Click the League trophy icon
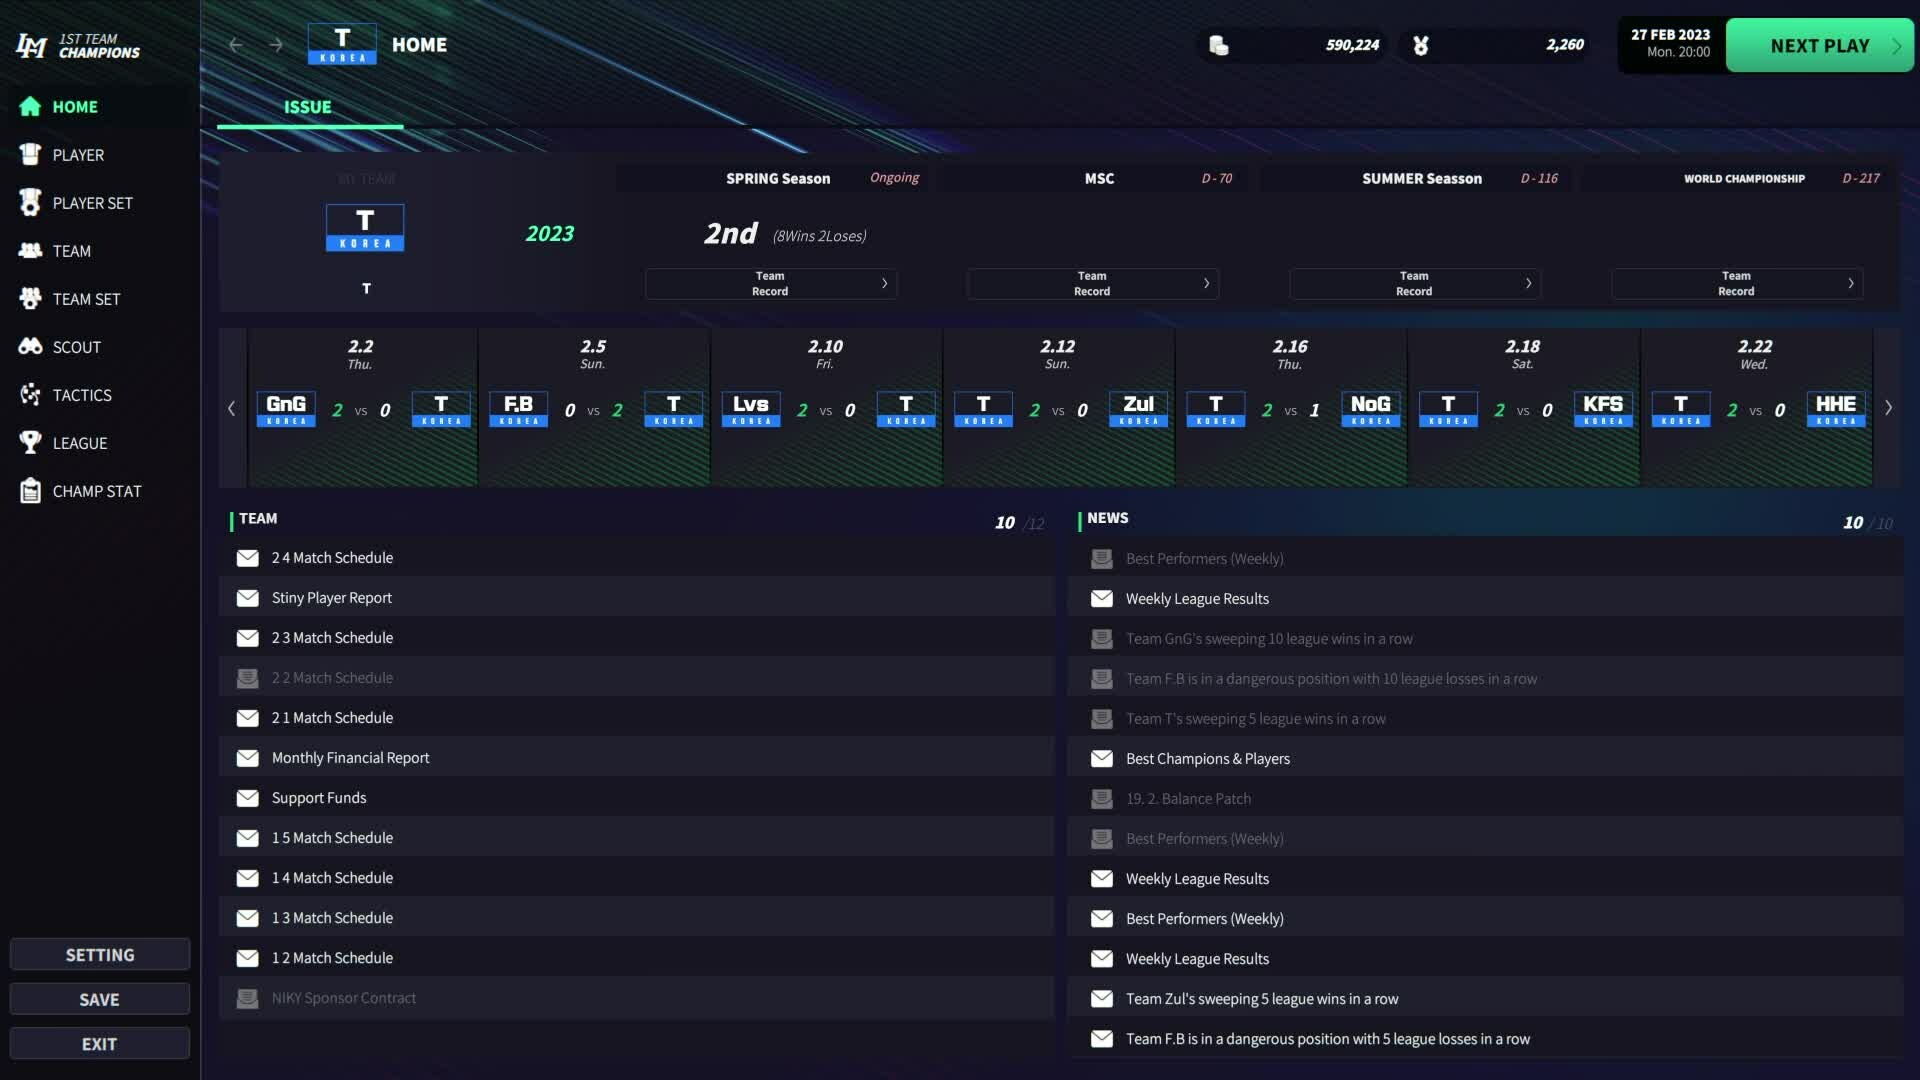The height and width of the screenshot is (1080, 1920). (x=30, y=443)
